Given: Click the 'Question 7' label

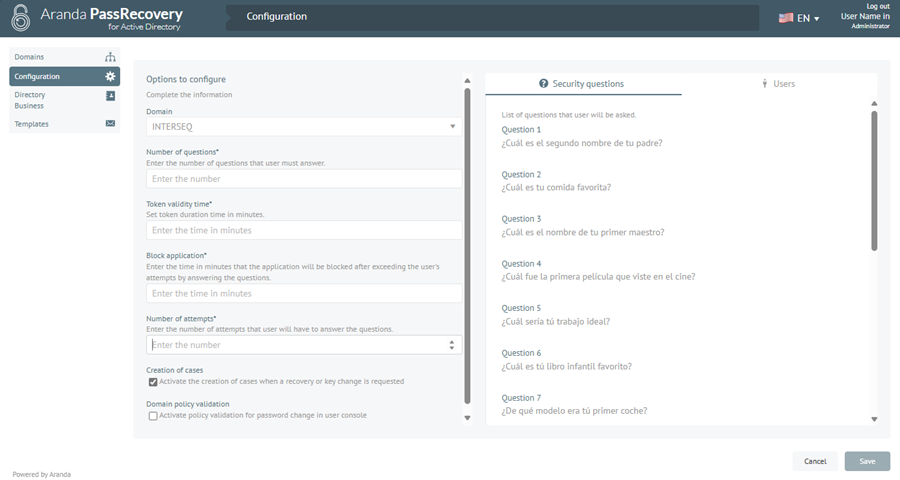Looking at the screenshot, I should click(x=521, y=398).
